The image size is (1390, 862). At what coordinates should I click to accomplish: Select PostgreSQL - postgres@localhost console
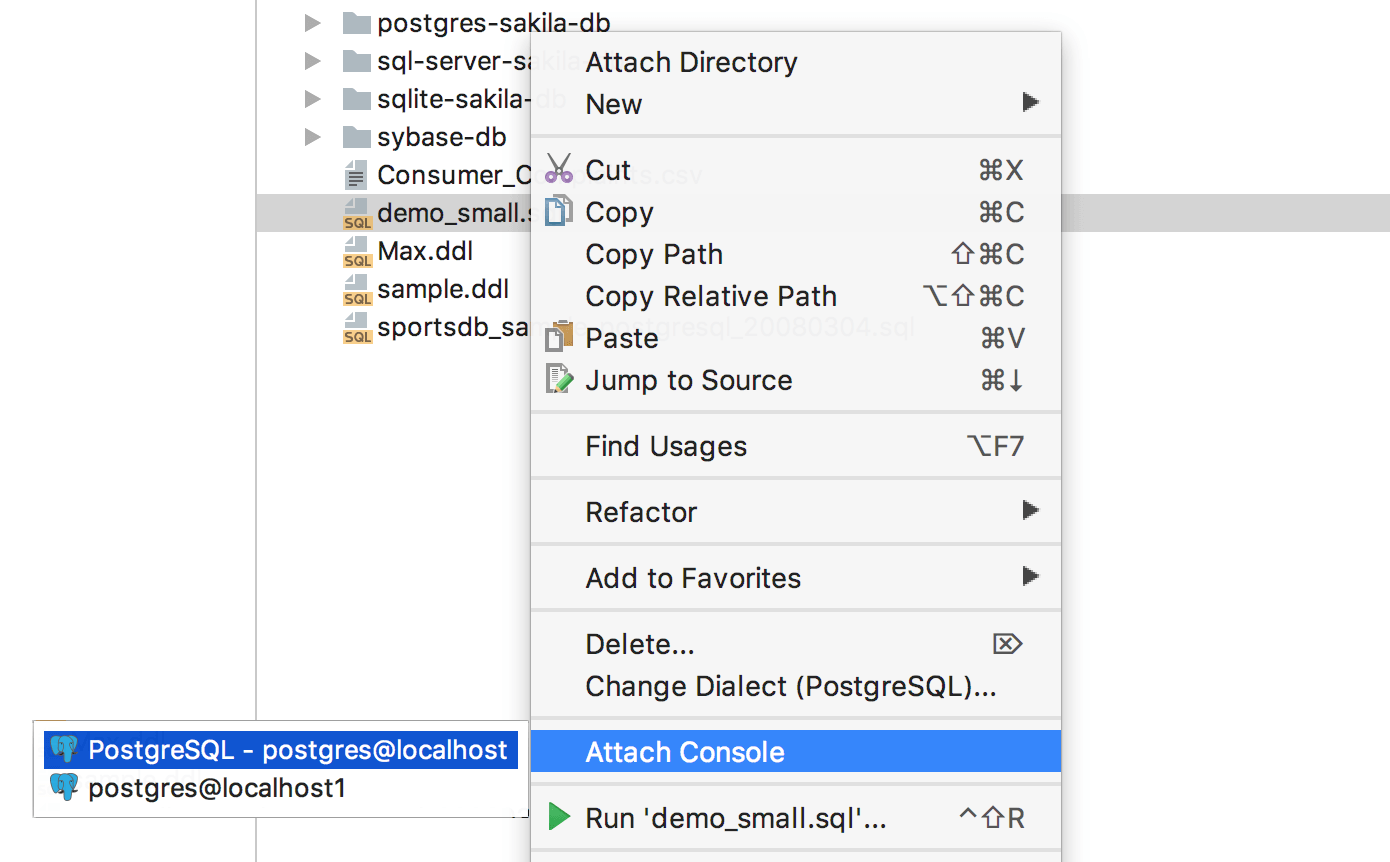[x=280, y=750]
